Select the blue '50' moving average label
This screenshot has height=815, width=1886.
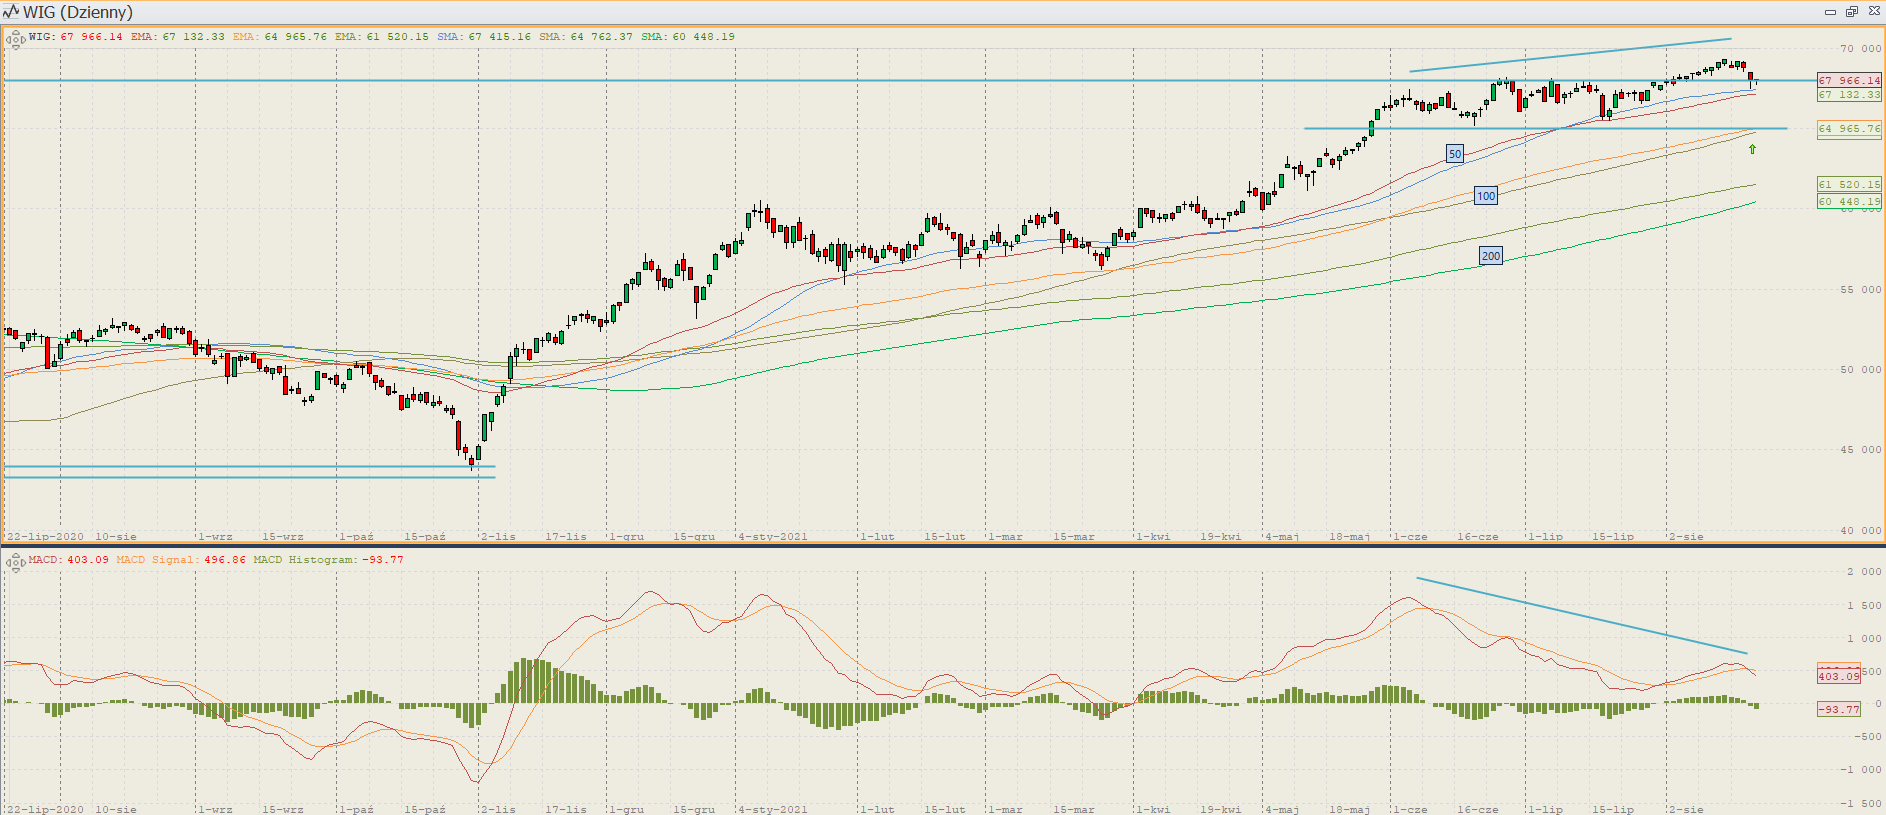1455,154
